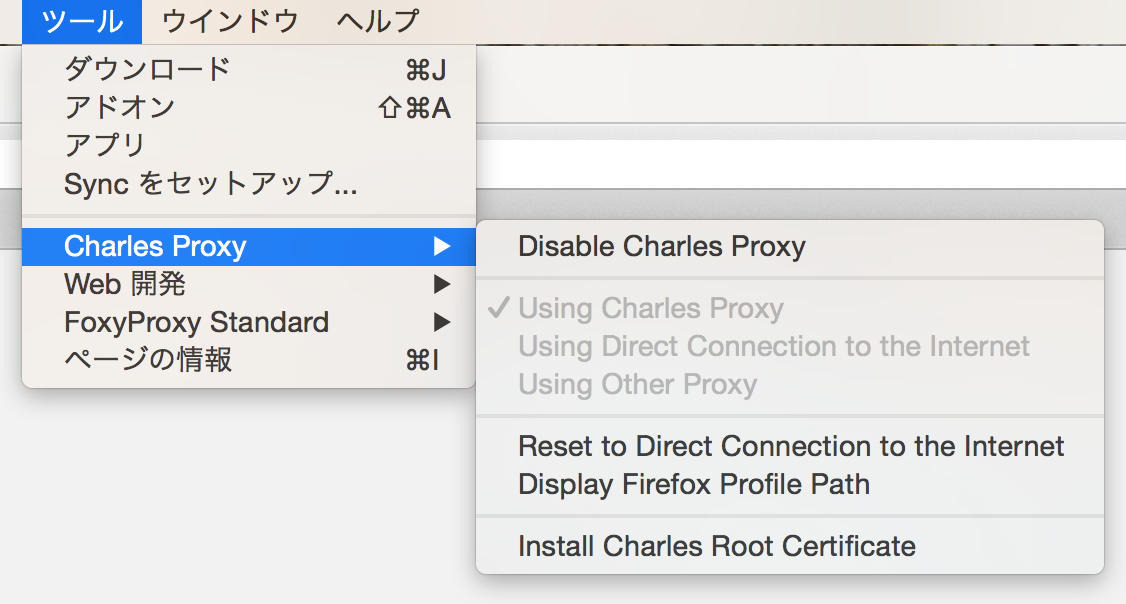Open ページの情報 entry
The width and height of the screenshot is (1126, 604).
249,360
